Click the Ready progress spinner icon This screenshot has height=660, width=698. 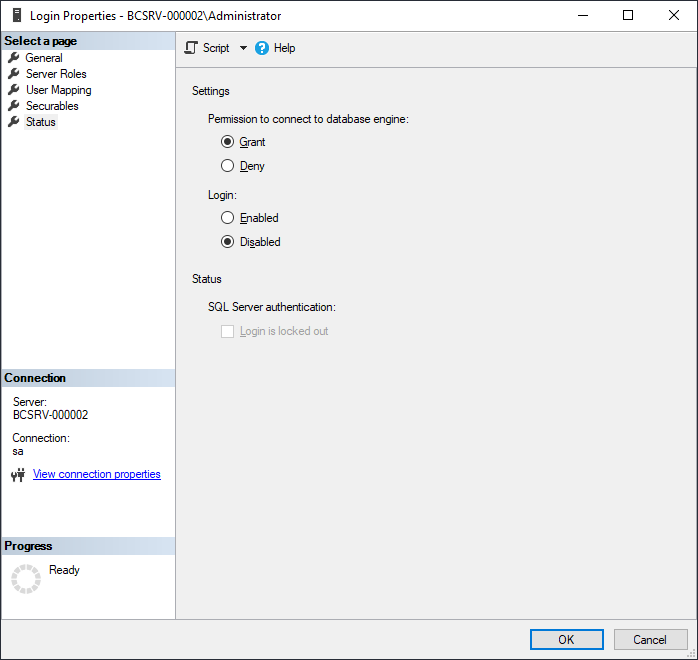pyautogui.click(x=26, y=579)
